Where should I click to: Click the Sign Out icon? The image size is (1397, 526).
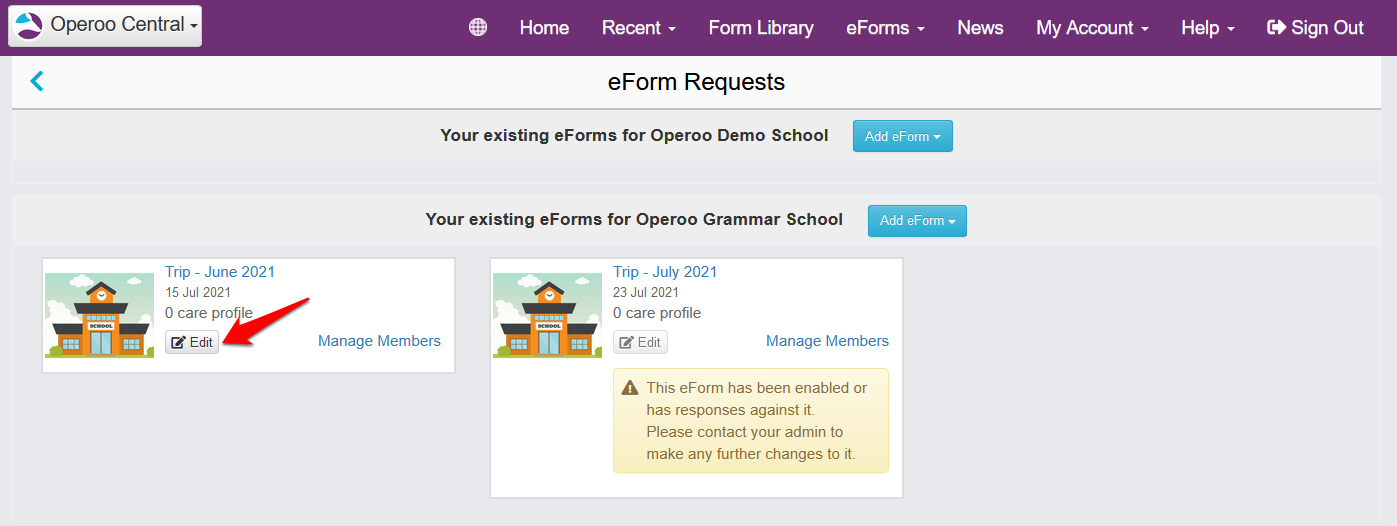point(1276,28)
